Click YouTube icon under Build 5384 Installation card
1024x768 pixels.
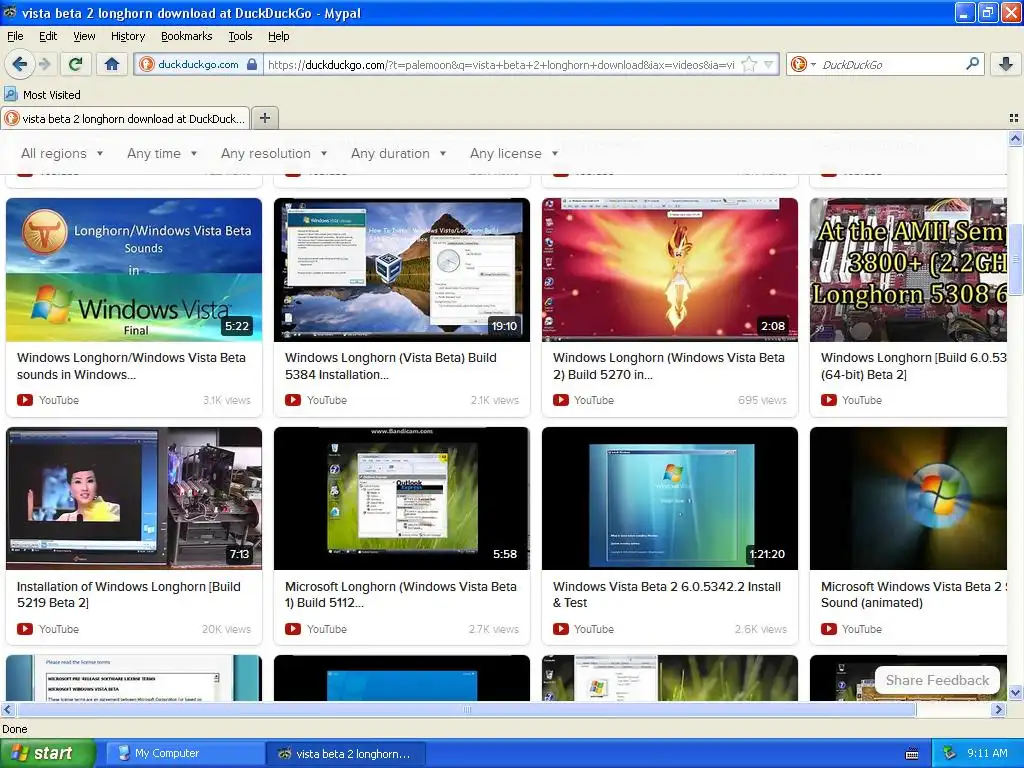(293, 400)
